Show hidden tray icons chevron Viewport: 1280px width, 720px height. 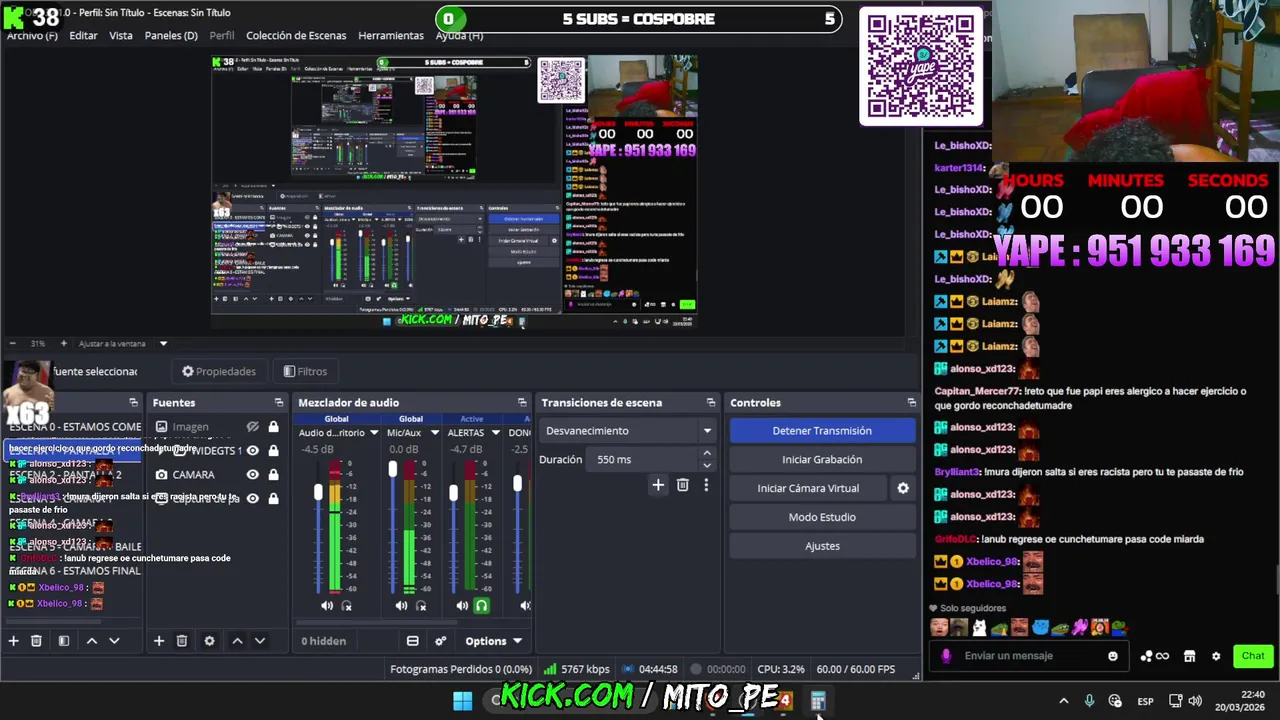point(1063,701)
